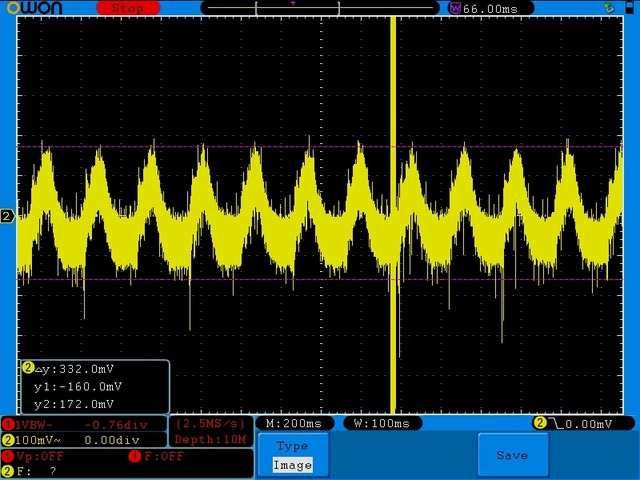Click the channel 2 trigger level 0.00mV indicator

click(574, 424)
